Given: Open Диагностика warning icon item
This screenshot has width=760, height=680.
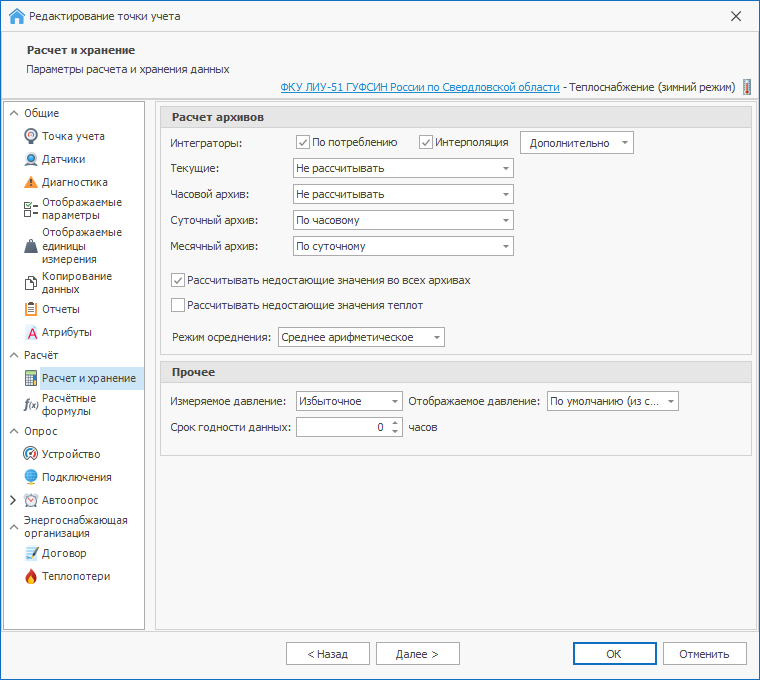Looking at the screenshot, I should (x=31, y=182).
